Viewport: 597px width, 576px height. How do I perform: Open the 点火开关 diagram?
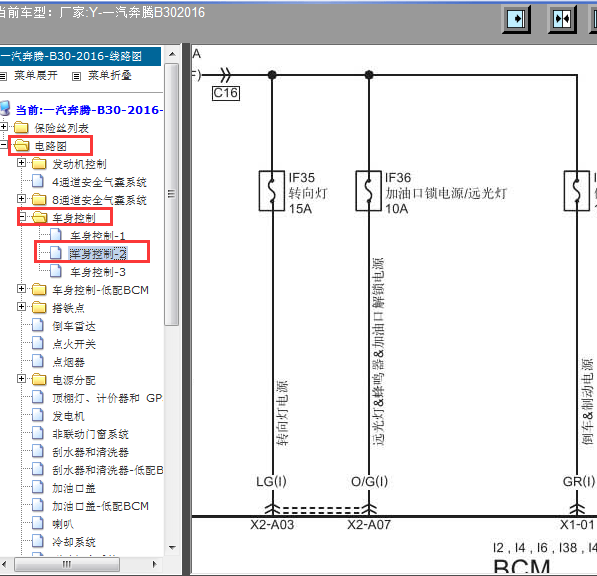[74, 344]
